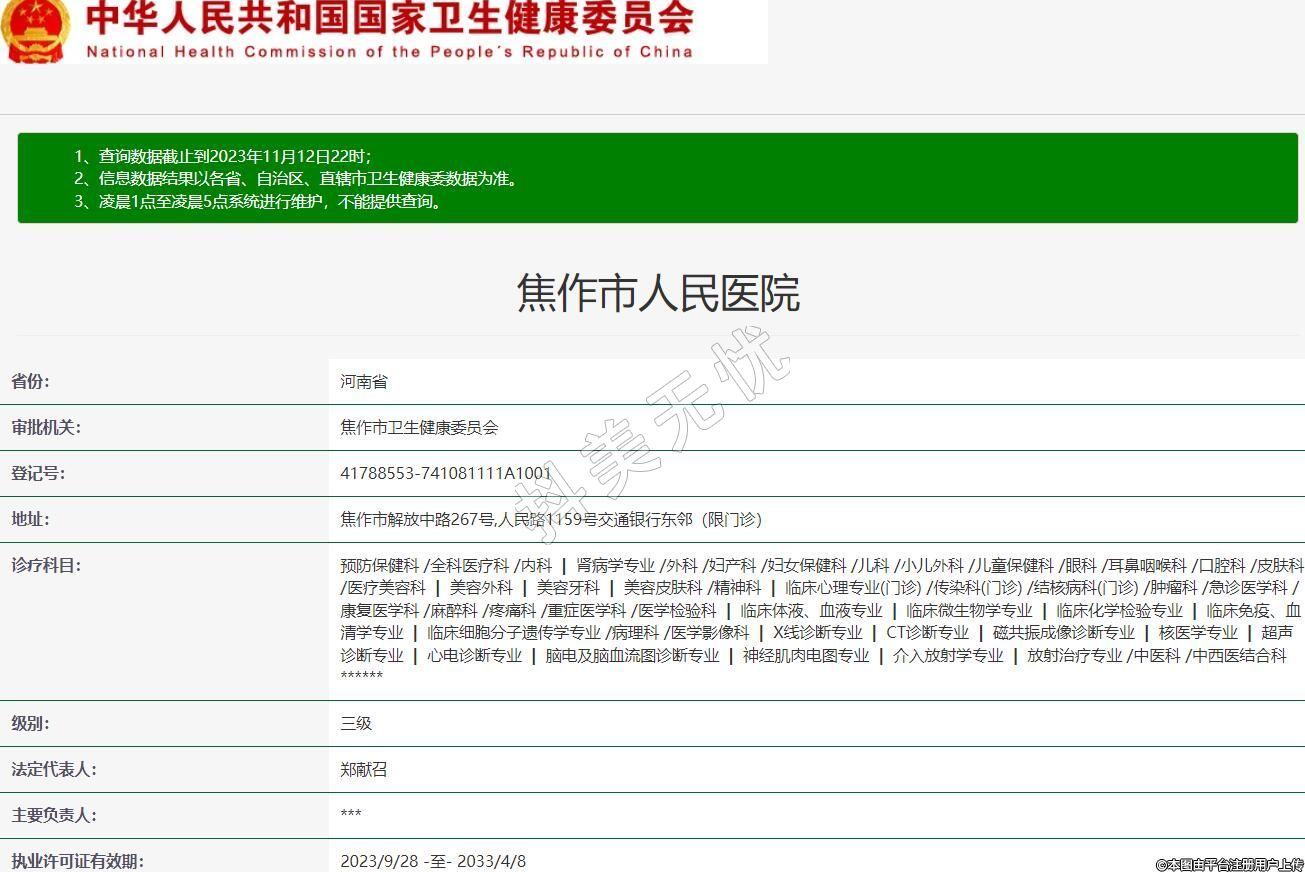1305x872 pixels.
Task: Select legal representative name 郑献召
Action: (363, 769)
